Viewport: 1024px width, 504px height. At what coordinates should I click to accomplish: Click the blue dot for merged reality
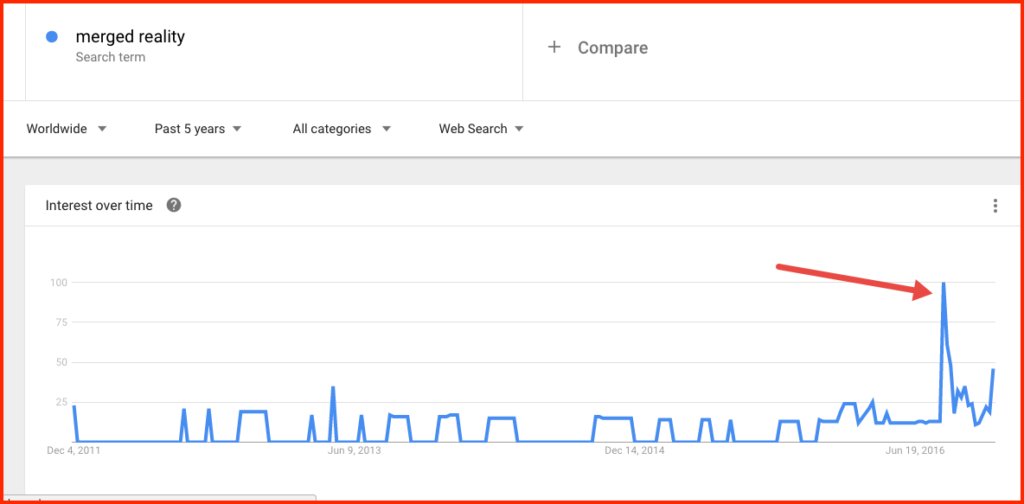(x=52, y=37)
